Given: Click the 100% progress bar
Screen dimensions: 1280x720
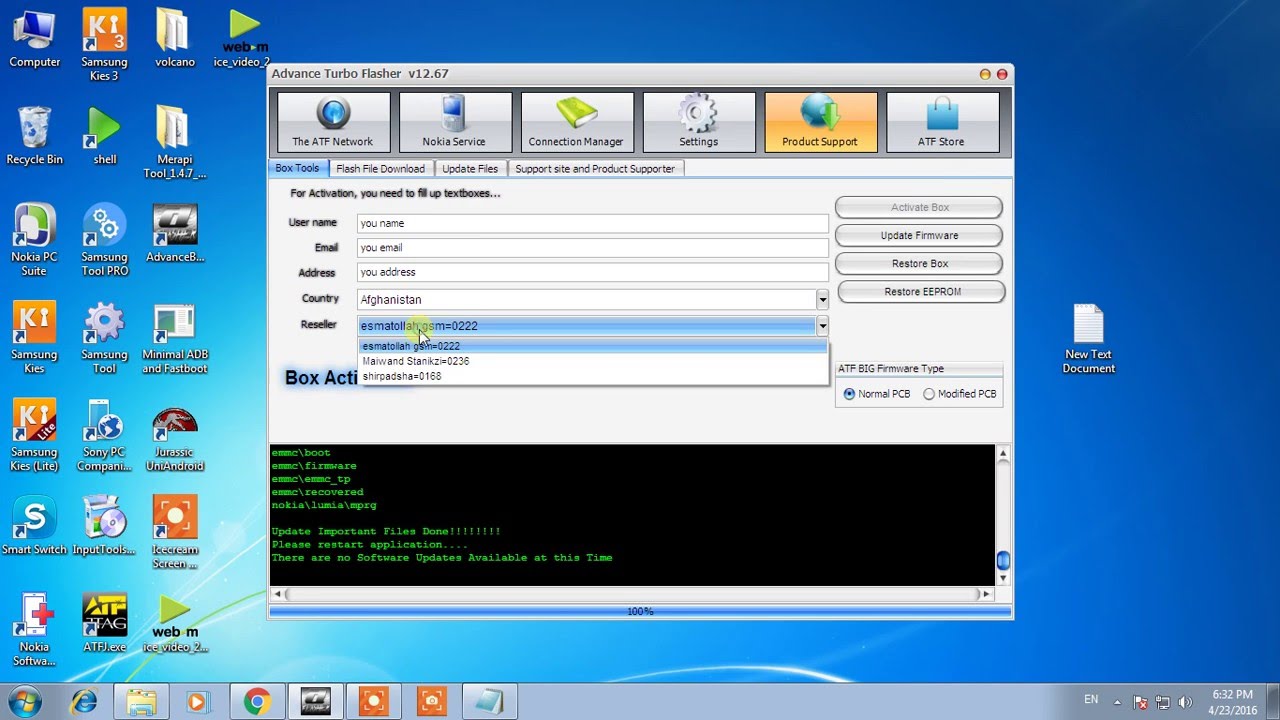Looking at the screenshot, I should pos(640,611).
